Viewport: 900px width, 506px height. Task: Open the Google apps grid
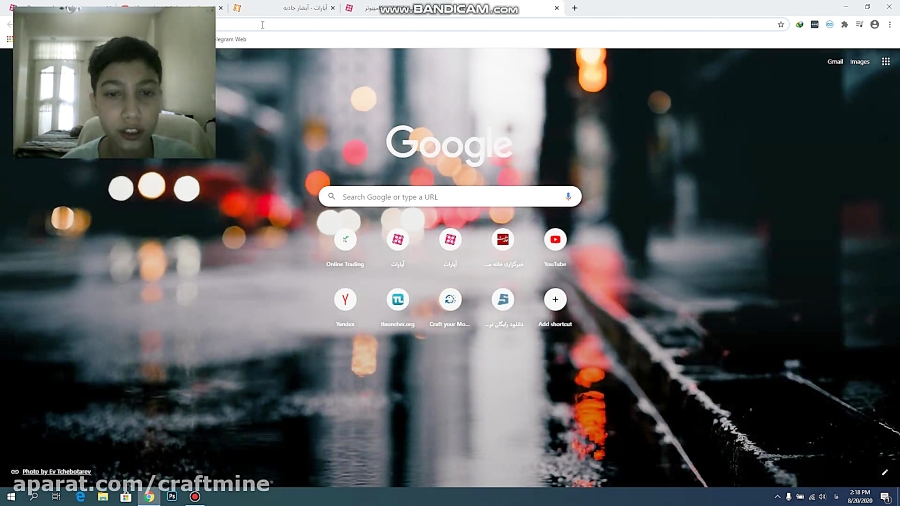tap(885, 62)
